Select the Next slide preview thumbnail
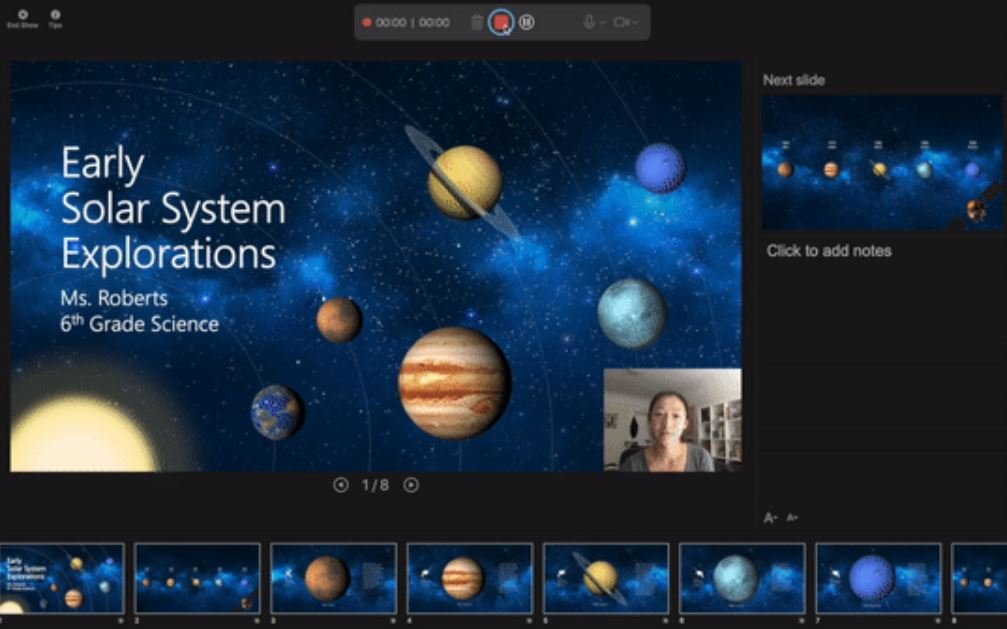 pyautogui.click(x=882, y=163)
